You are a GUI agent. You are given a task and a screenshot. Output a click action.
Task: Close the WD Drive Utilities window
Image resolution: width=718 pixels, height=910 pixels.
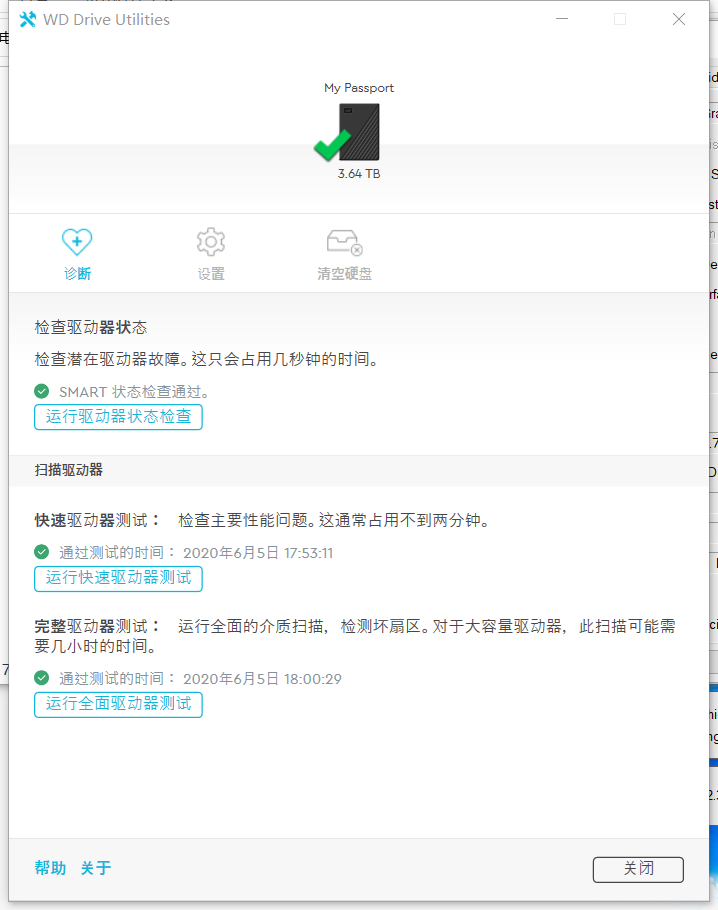coord(679,19)
